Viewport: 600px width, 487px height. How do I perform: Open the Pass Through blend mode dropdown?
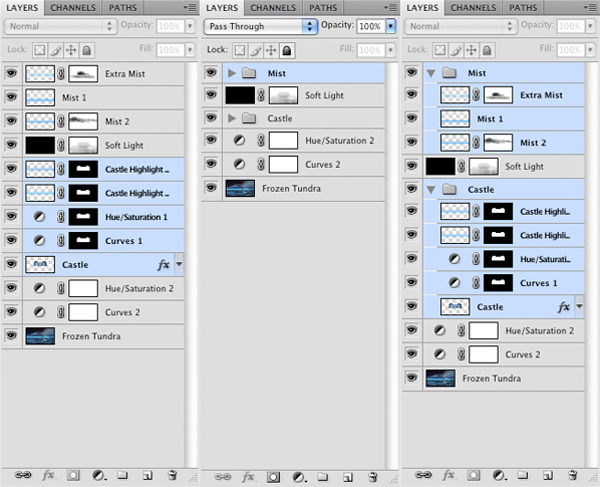260,26
